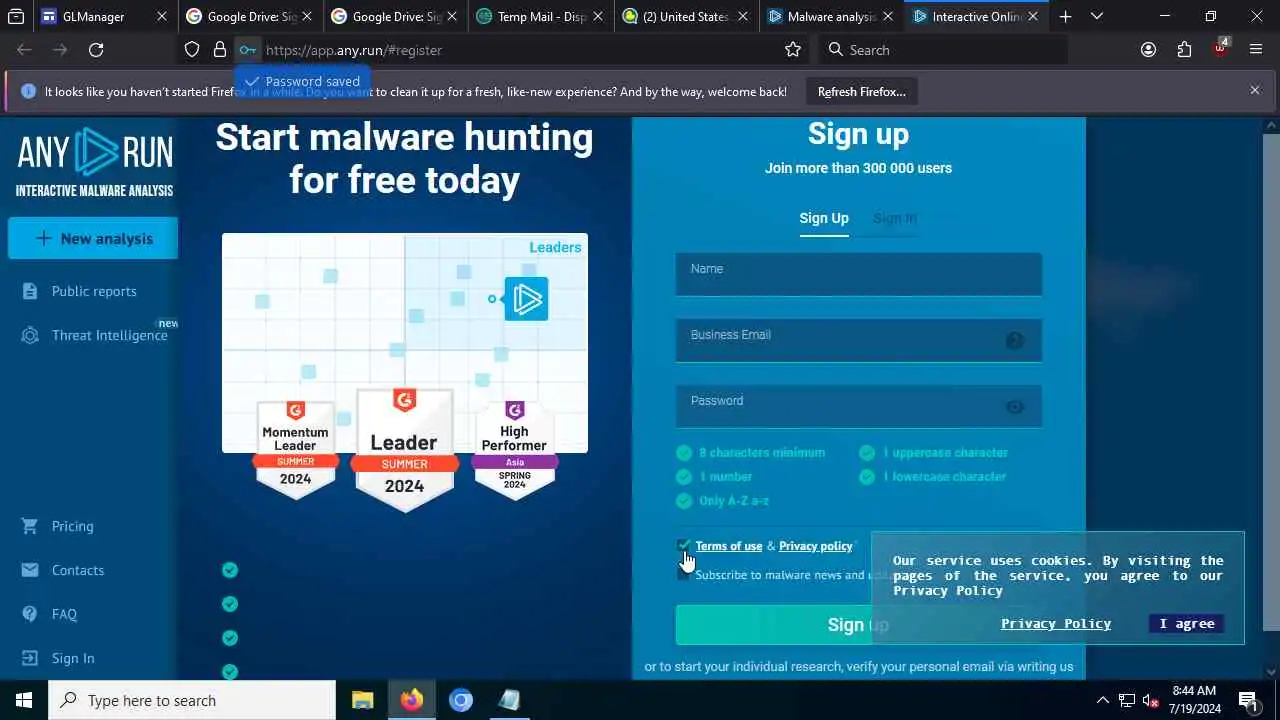Open the Firefox account icon
1280x720 pixels.
pyautogui.click(x=1148, y=50)
